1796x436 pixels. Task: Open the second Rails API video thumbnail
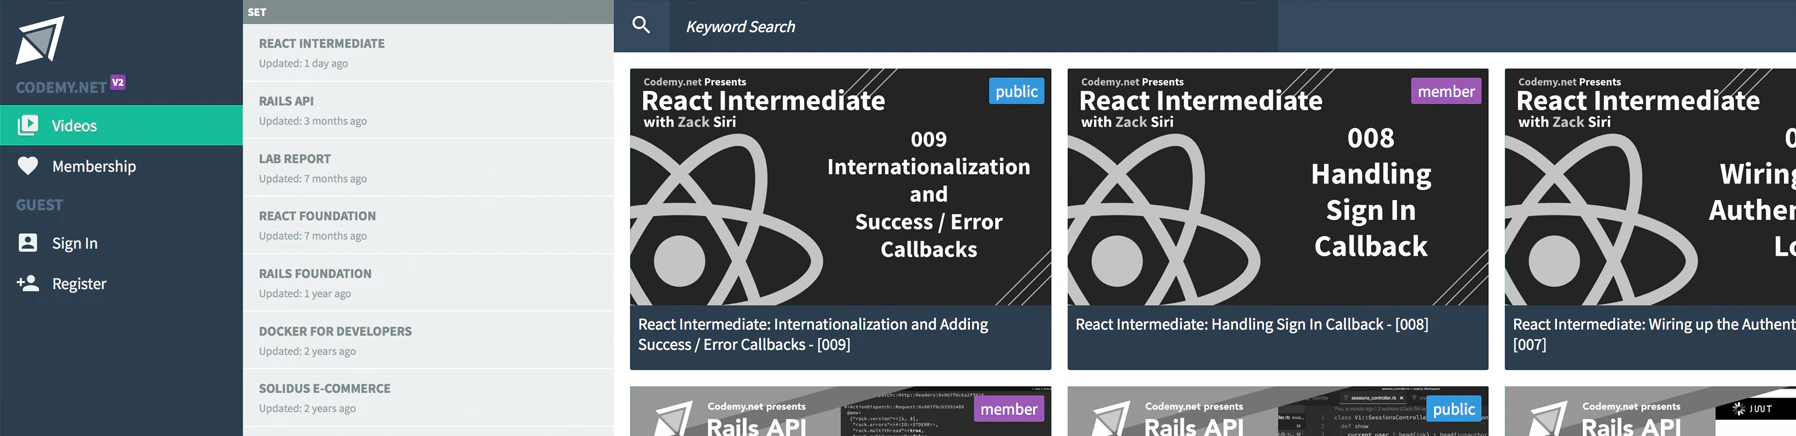pyautogui.click(x=1277, y=411)
